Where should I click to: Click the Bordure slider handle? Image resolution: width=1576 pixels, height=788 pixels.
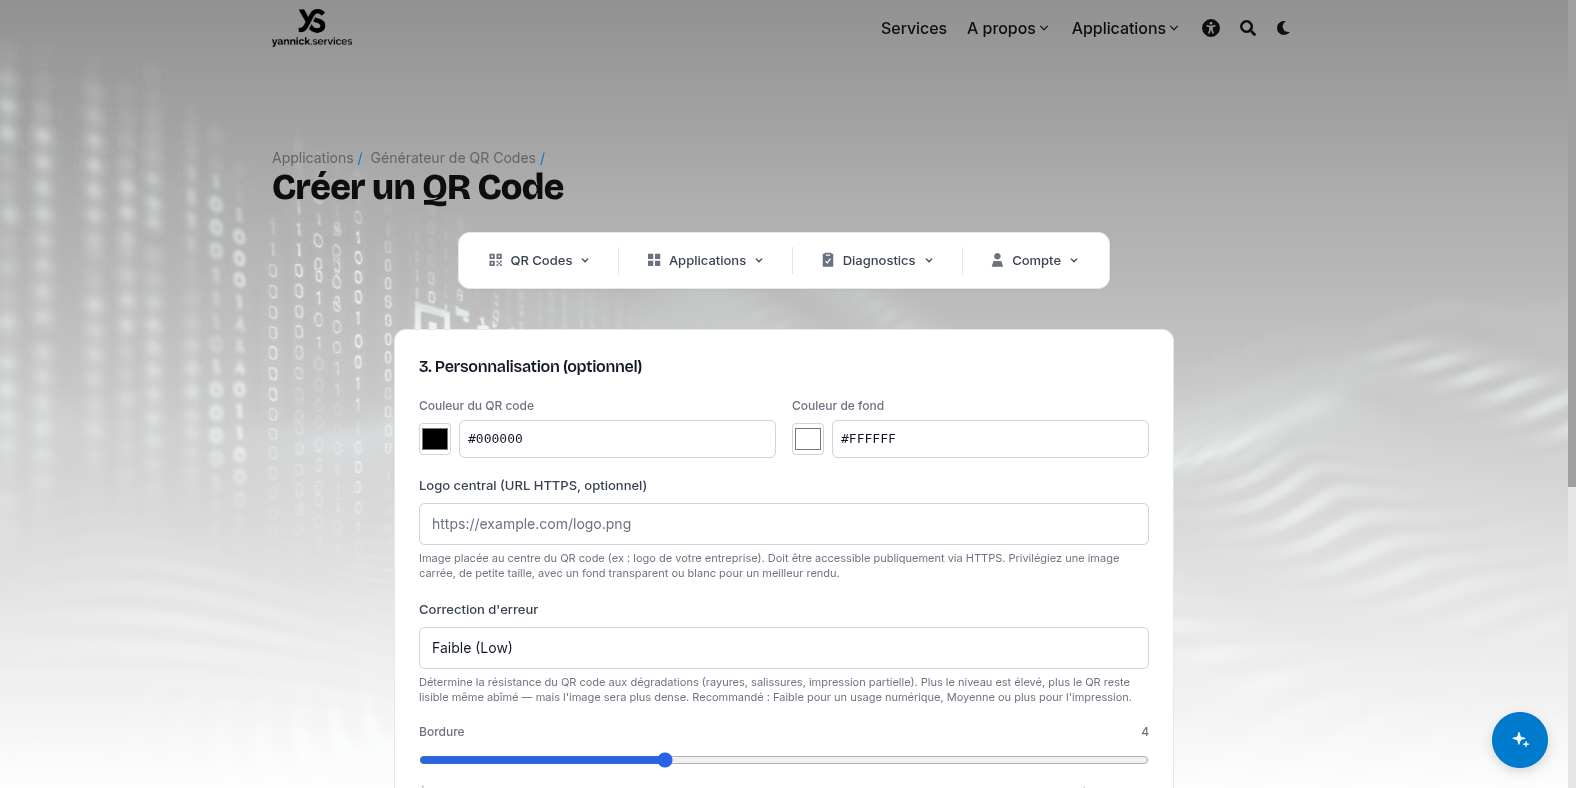[x=665, y=760]
